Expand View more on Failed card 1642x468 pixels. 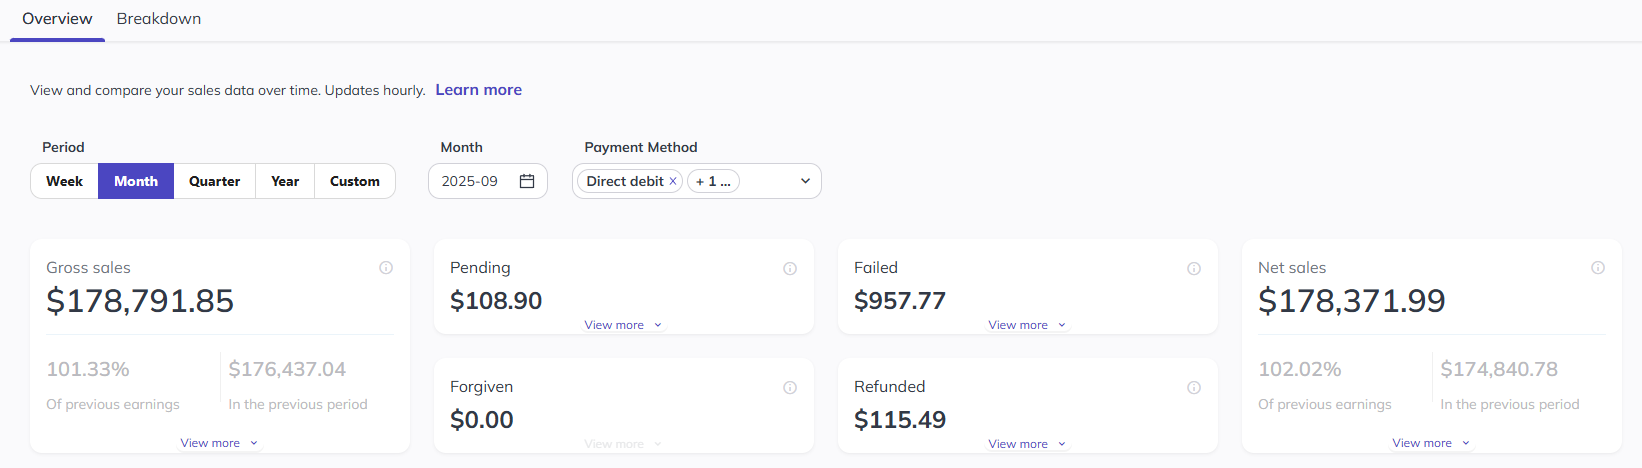pos(1028,325)
